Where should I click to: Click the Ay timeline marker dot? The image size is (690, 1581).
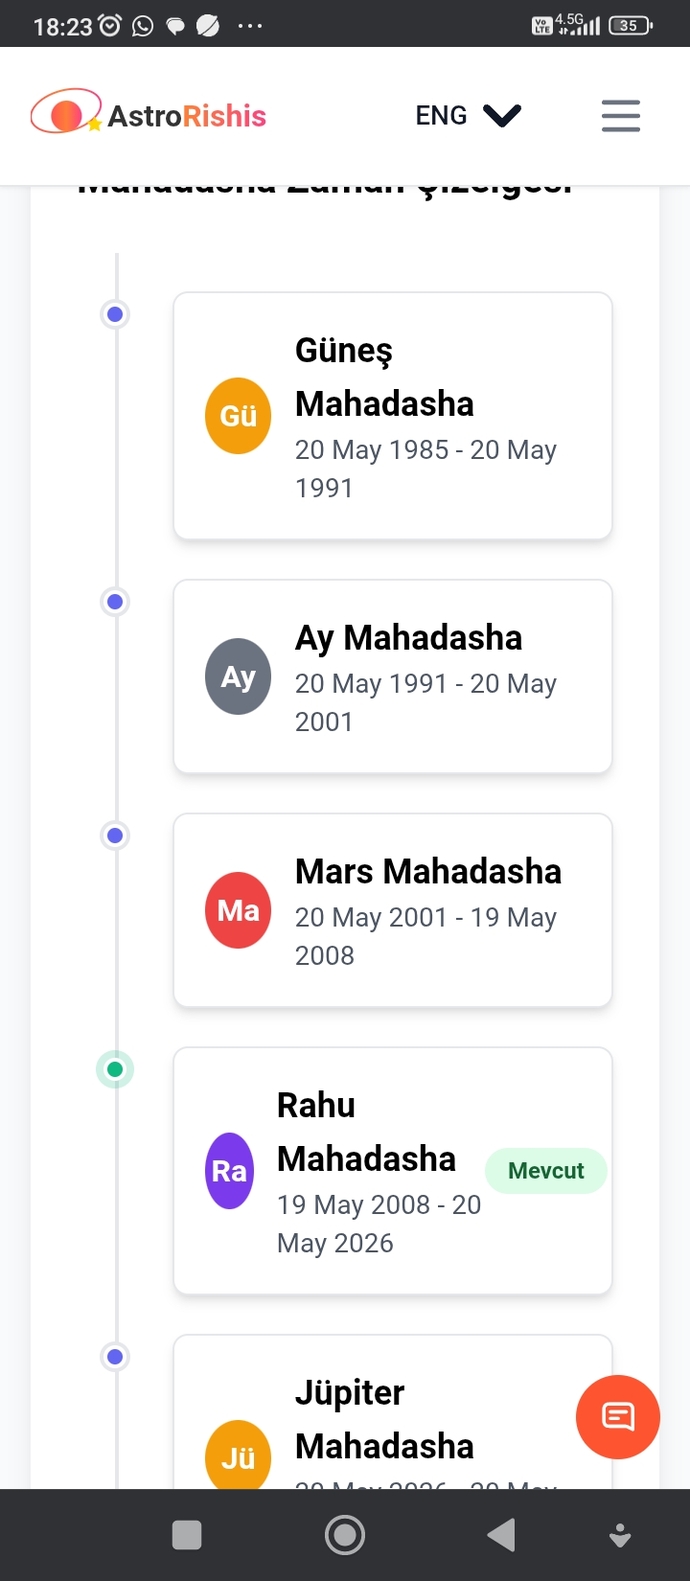tap(115, 602)
